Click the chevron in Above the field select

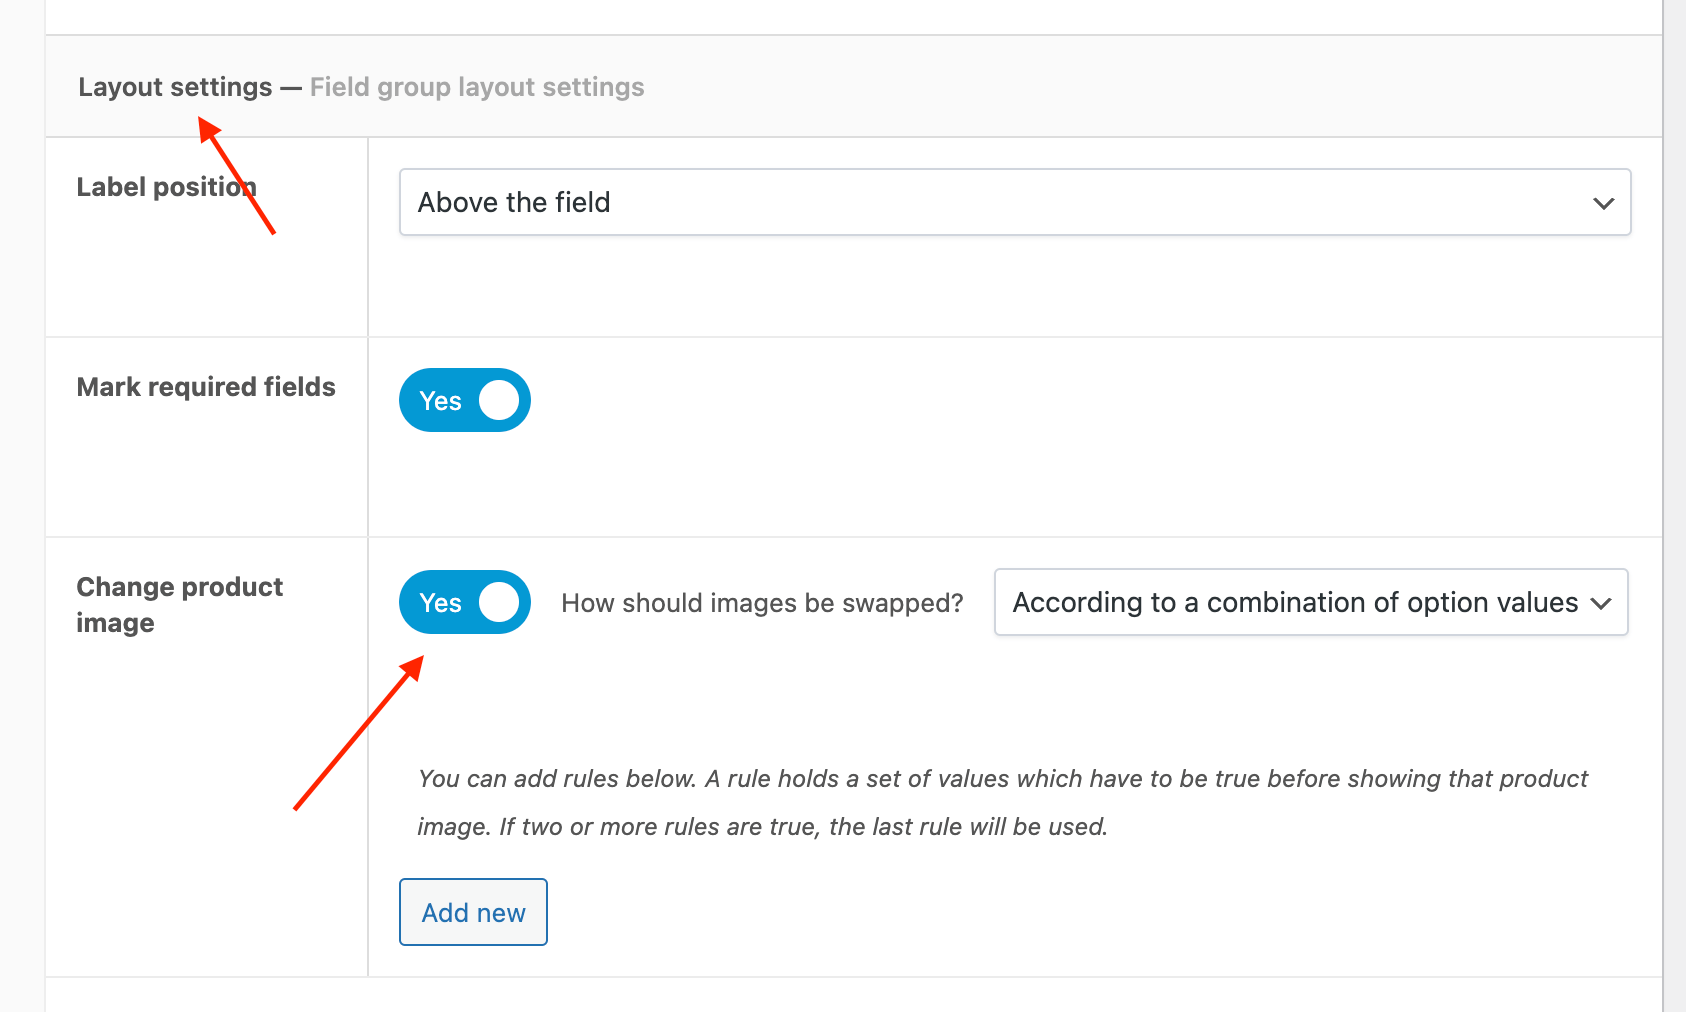coord(1603,203)
